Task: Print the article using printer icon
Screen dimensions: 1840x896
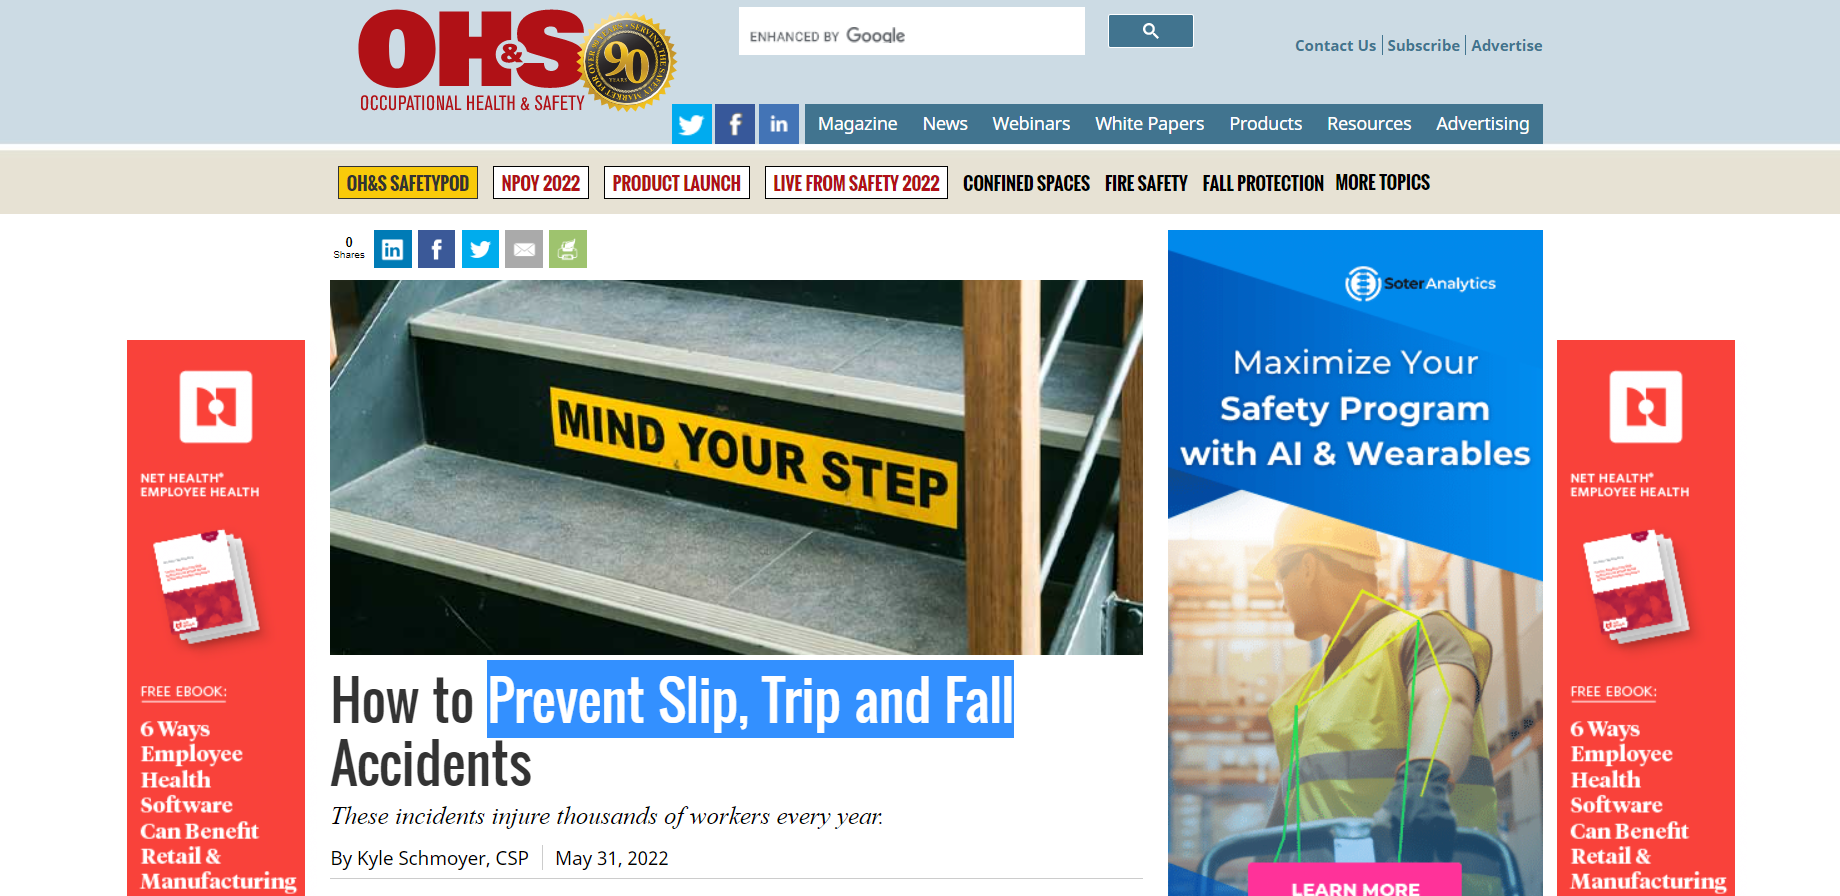Action: point(568,249)
